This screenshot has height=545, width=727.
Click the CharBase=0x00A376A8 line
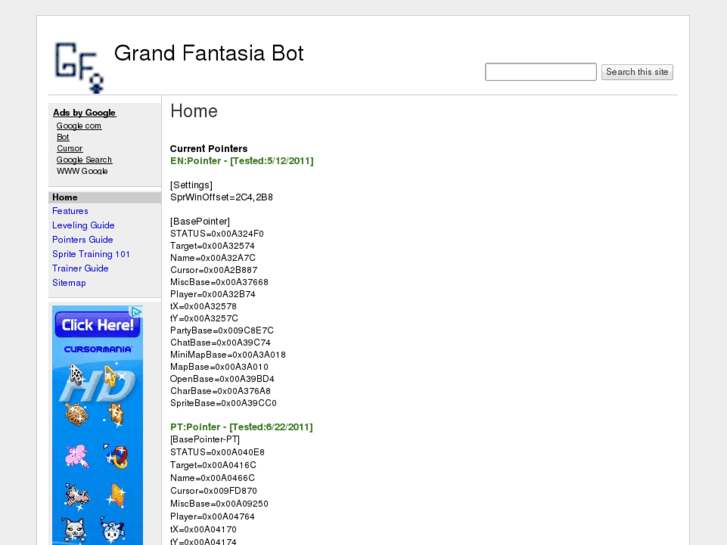tap(220, 391)
